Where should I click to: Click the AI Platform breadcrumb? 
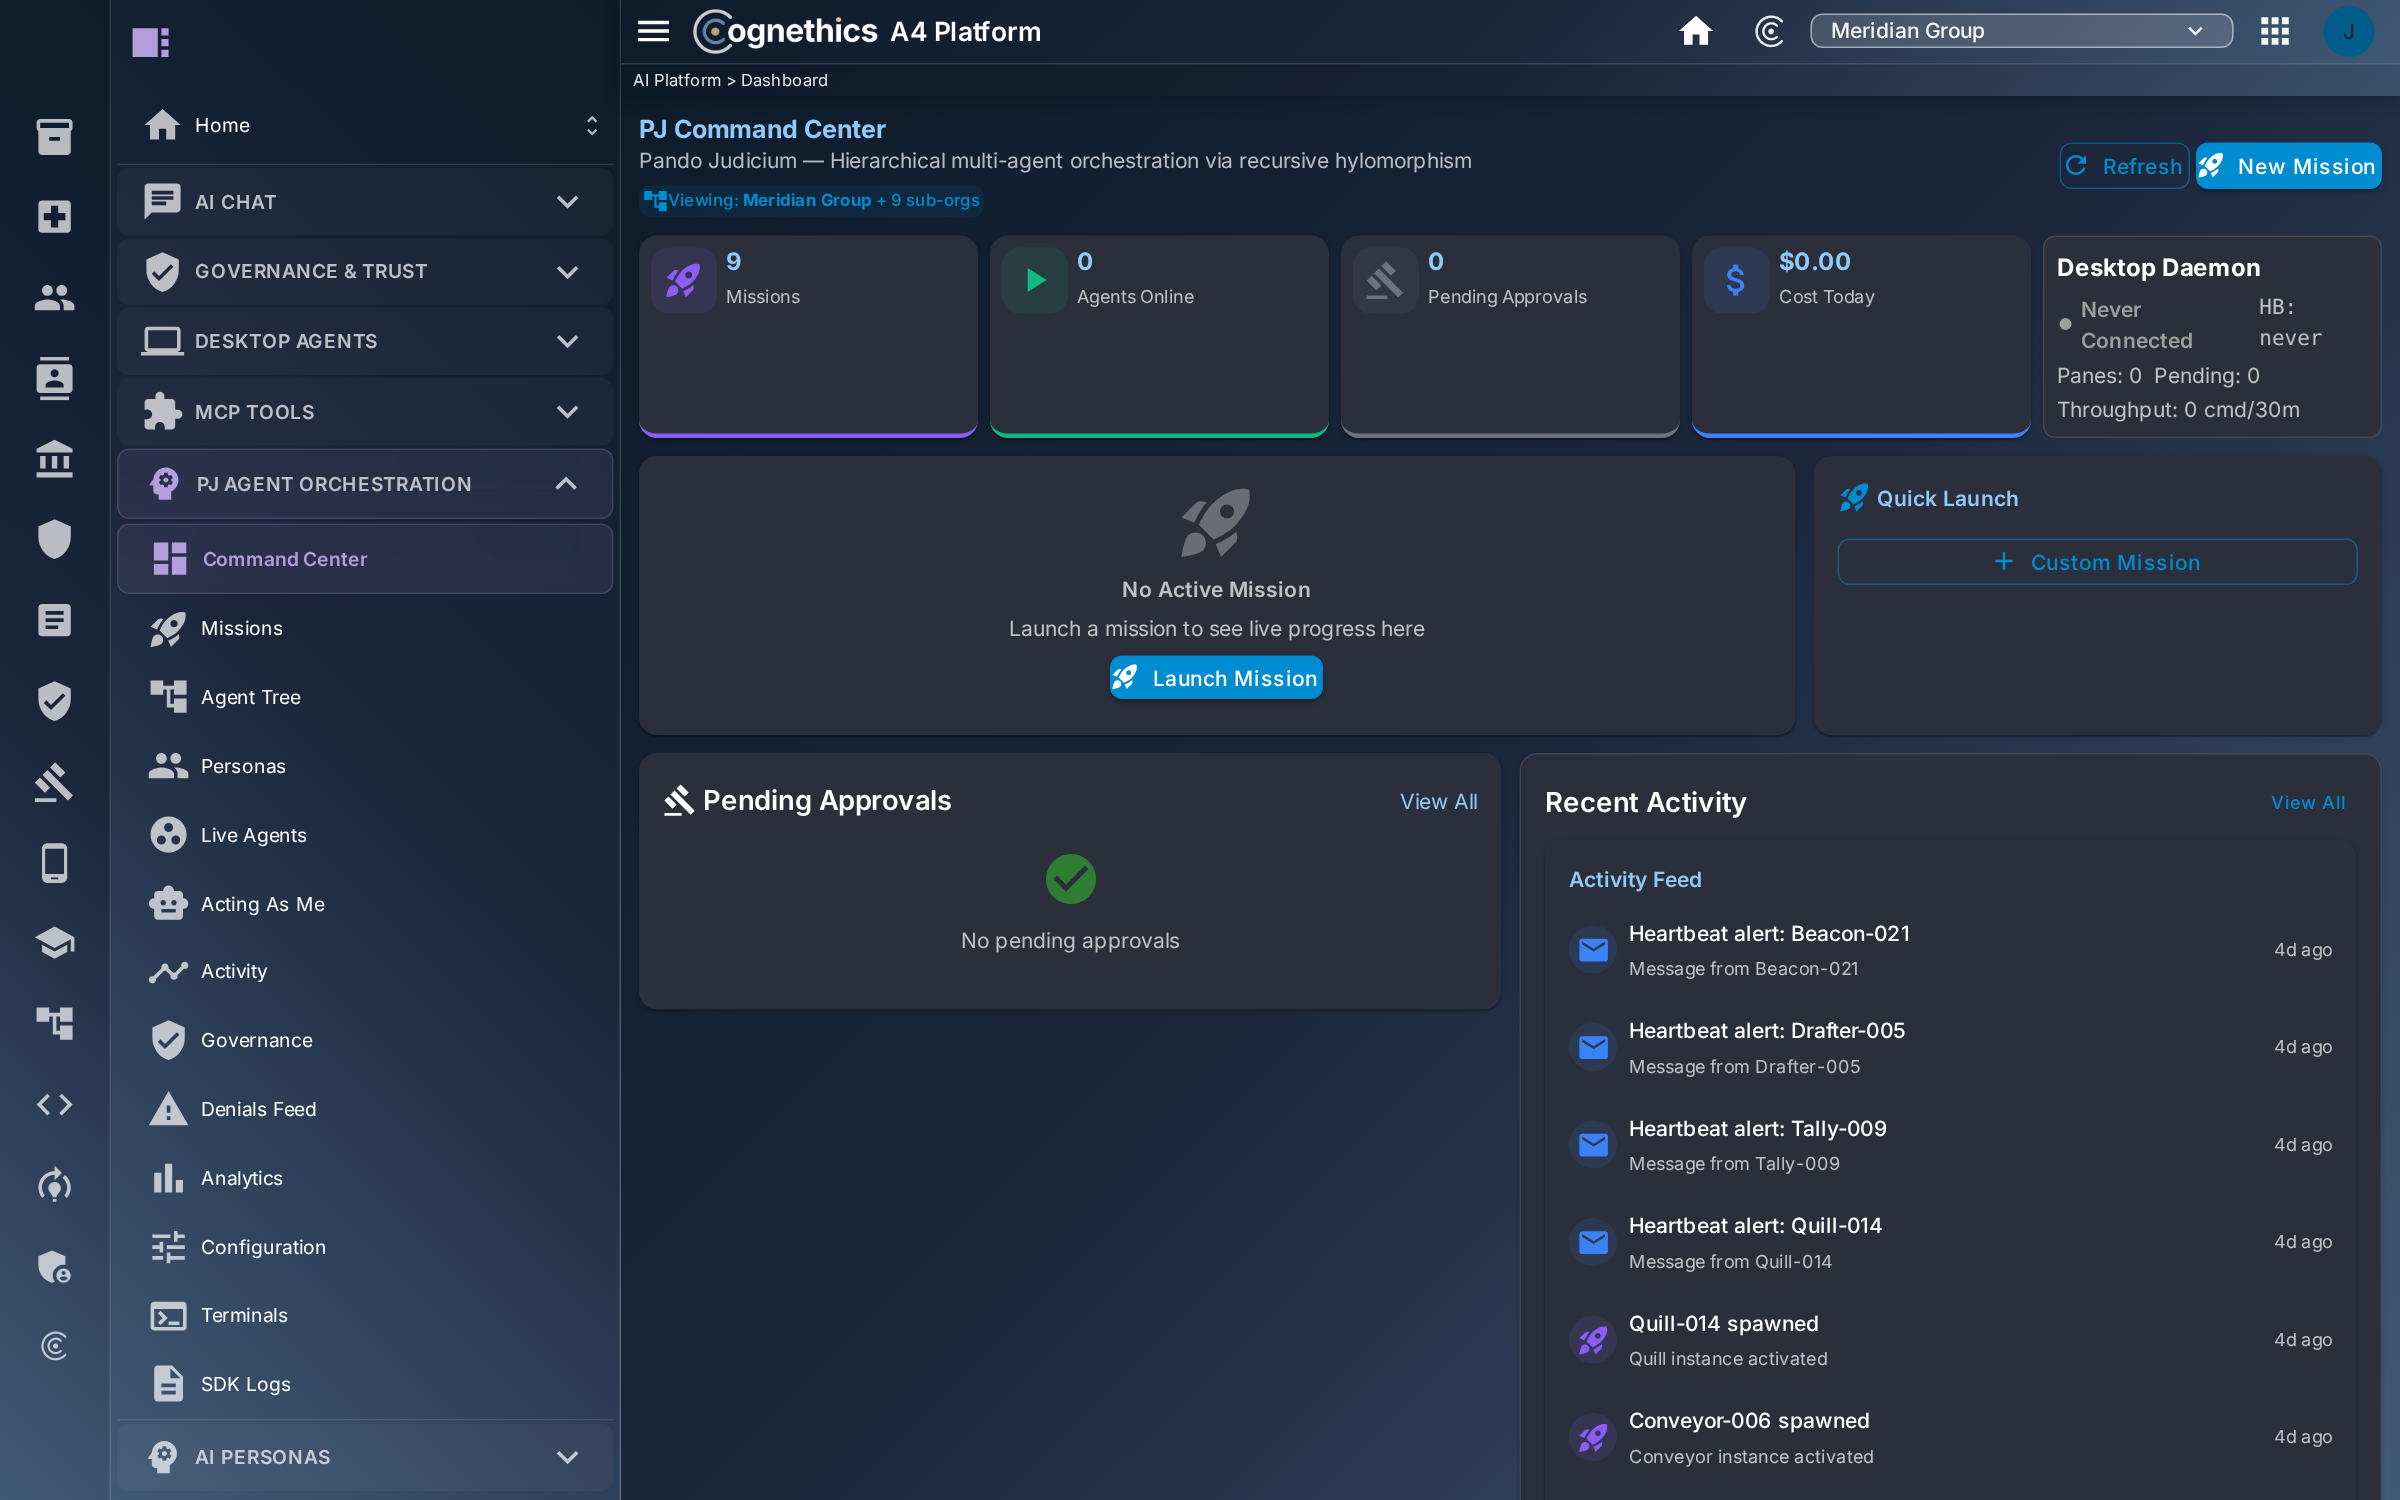click(x=677, y=80)
